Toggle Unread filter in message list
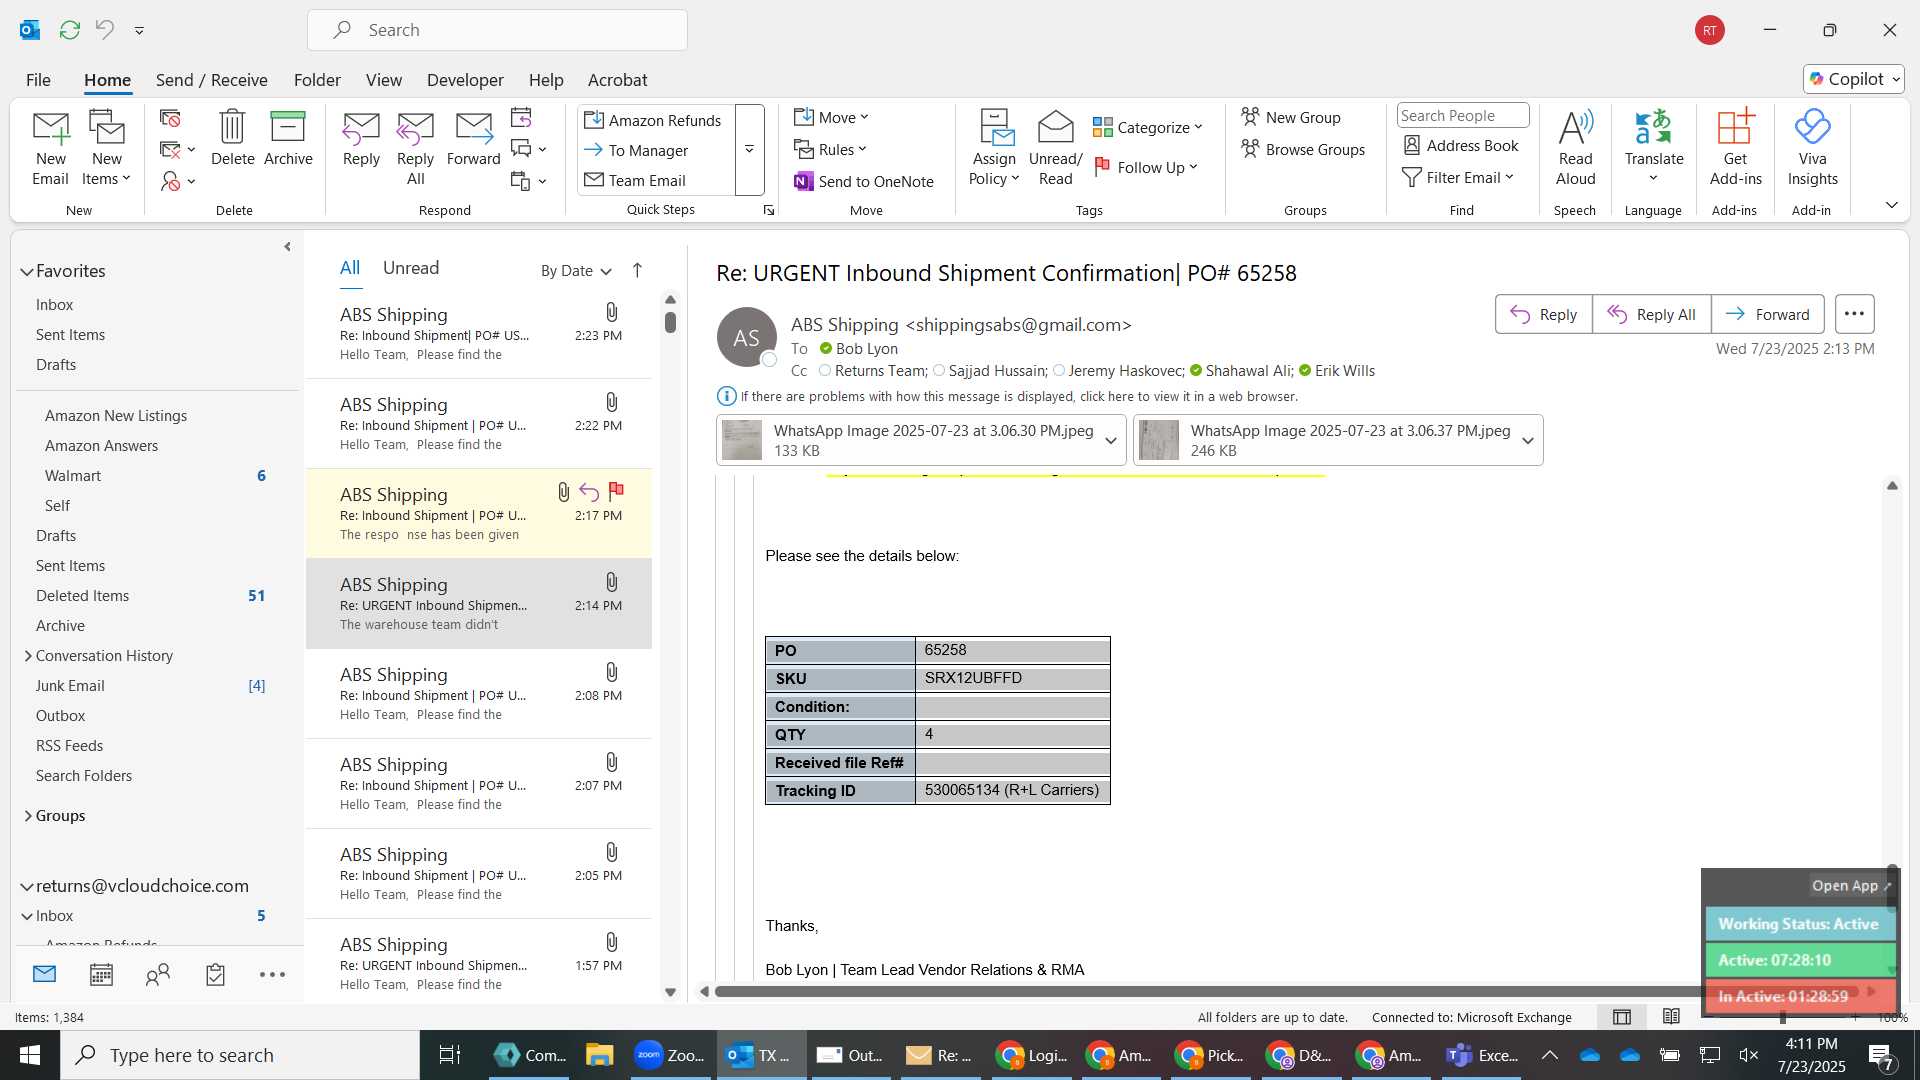1920x1080 pixels. (411, 268)
